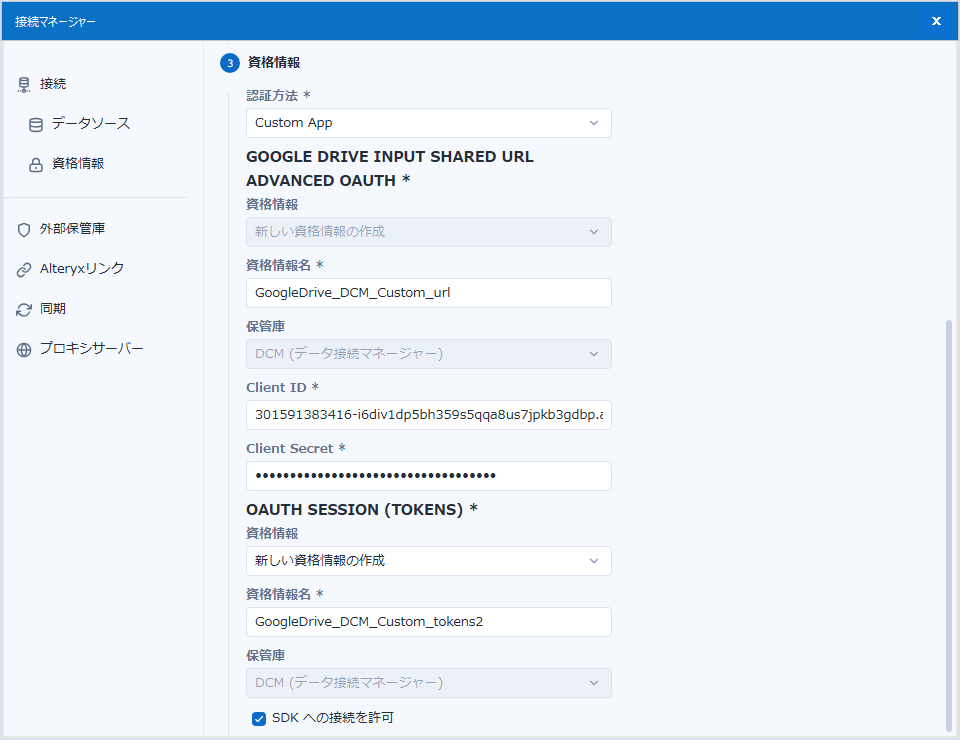Click the chain link icon for Alteryxリンク
Viewport: 960px width, 740px height.
coord(24,269)
